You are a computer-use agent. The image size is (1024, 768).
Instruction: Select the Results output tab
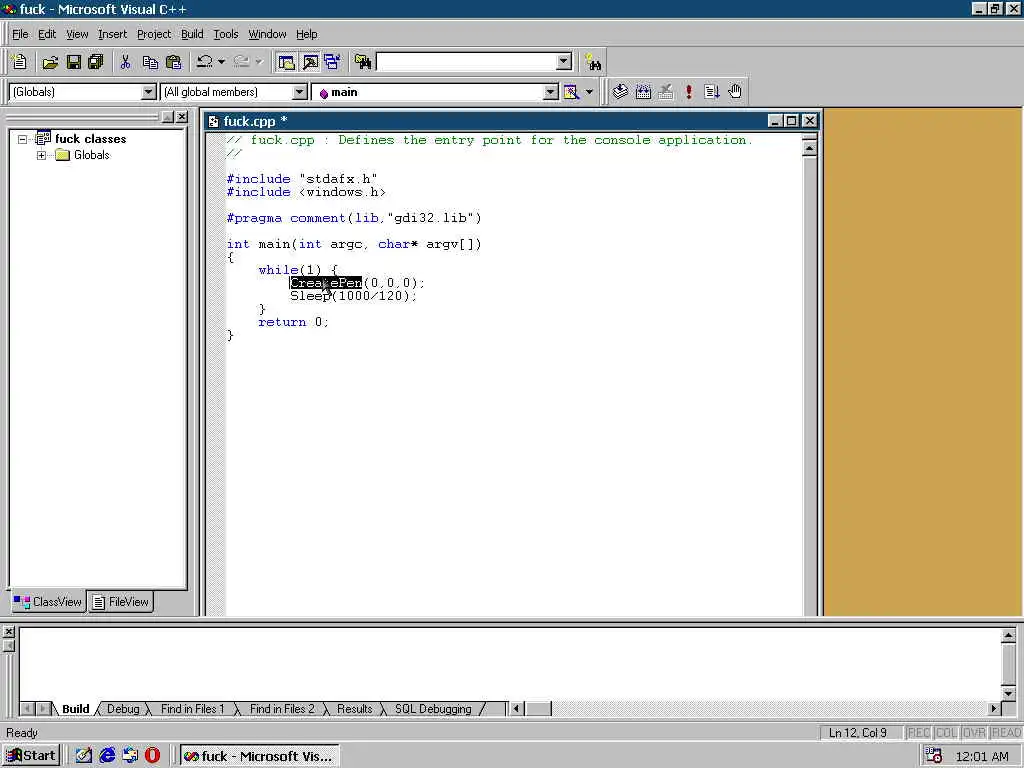click(x=355, y=709)
